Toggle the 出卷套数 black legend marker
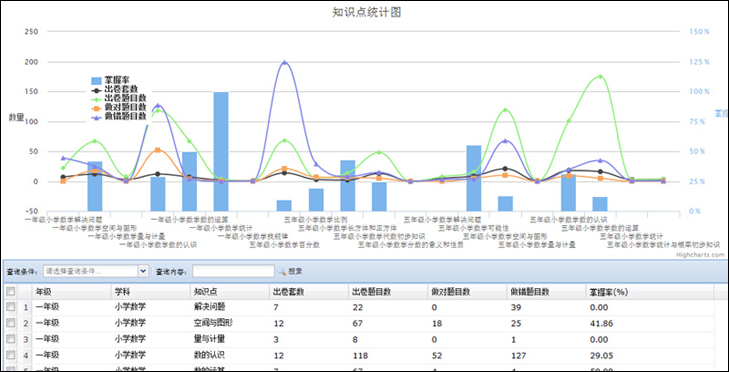 pyautogui.click(x=96, y=89)
